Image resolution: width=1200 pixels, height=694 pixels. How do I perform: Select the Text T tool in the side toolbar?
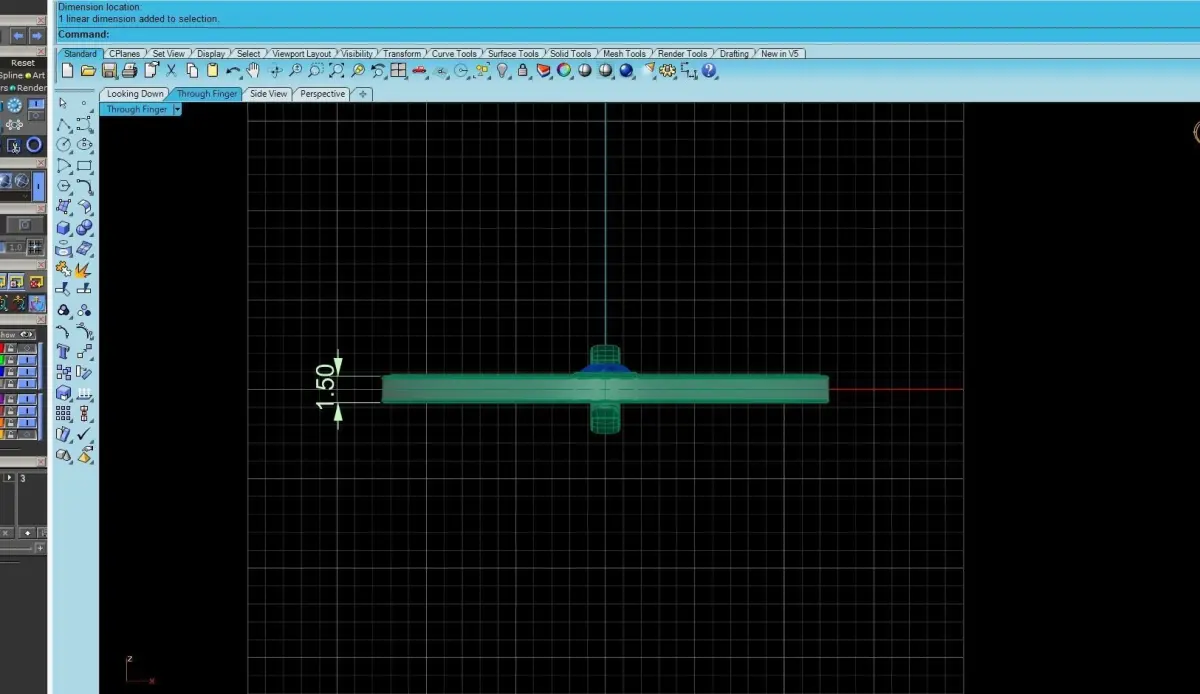pos(63,352)
